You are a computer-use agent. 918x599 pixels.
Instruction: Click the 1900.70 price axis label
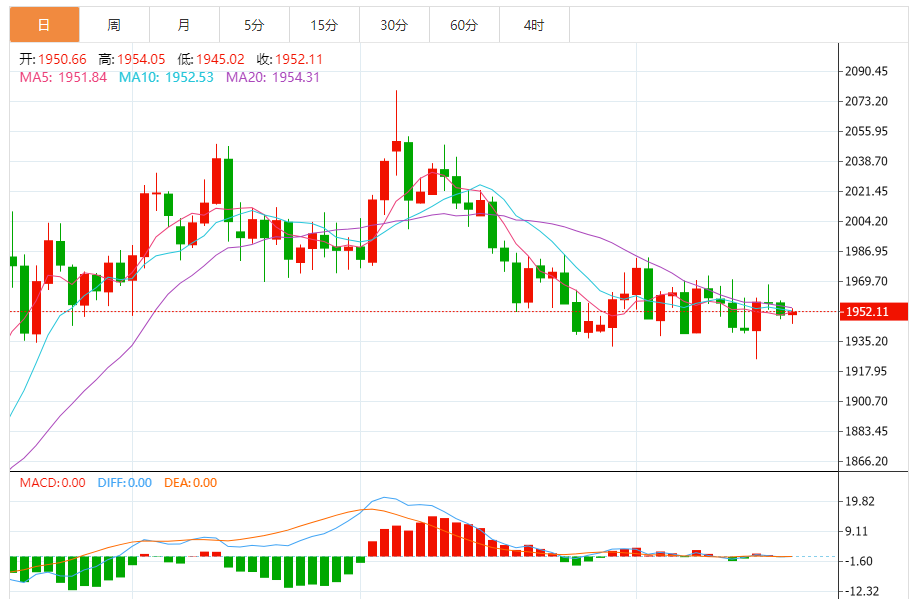[x=866, y=401]
